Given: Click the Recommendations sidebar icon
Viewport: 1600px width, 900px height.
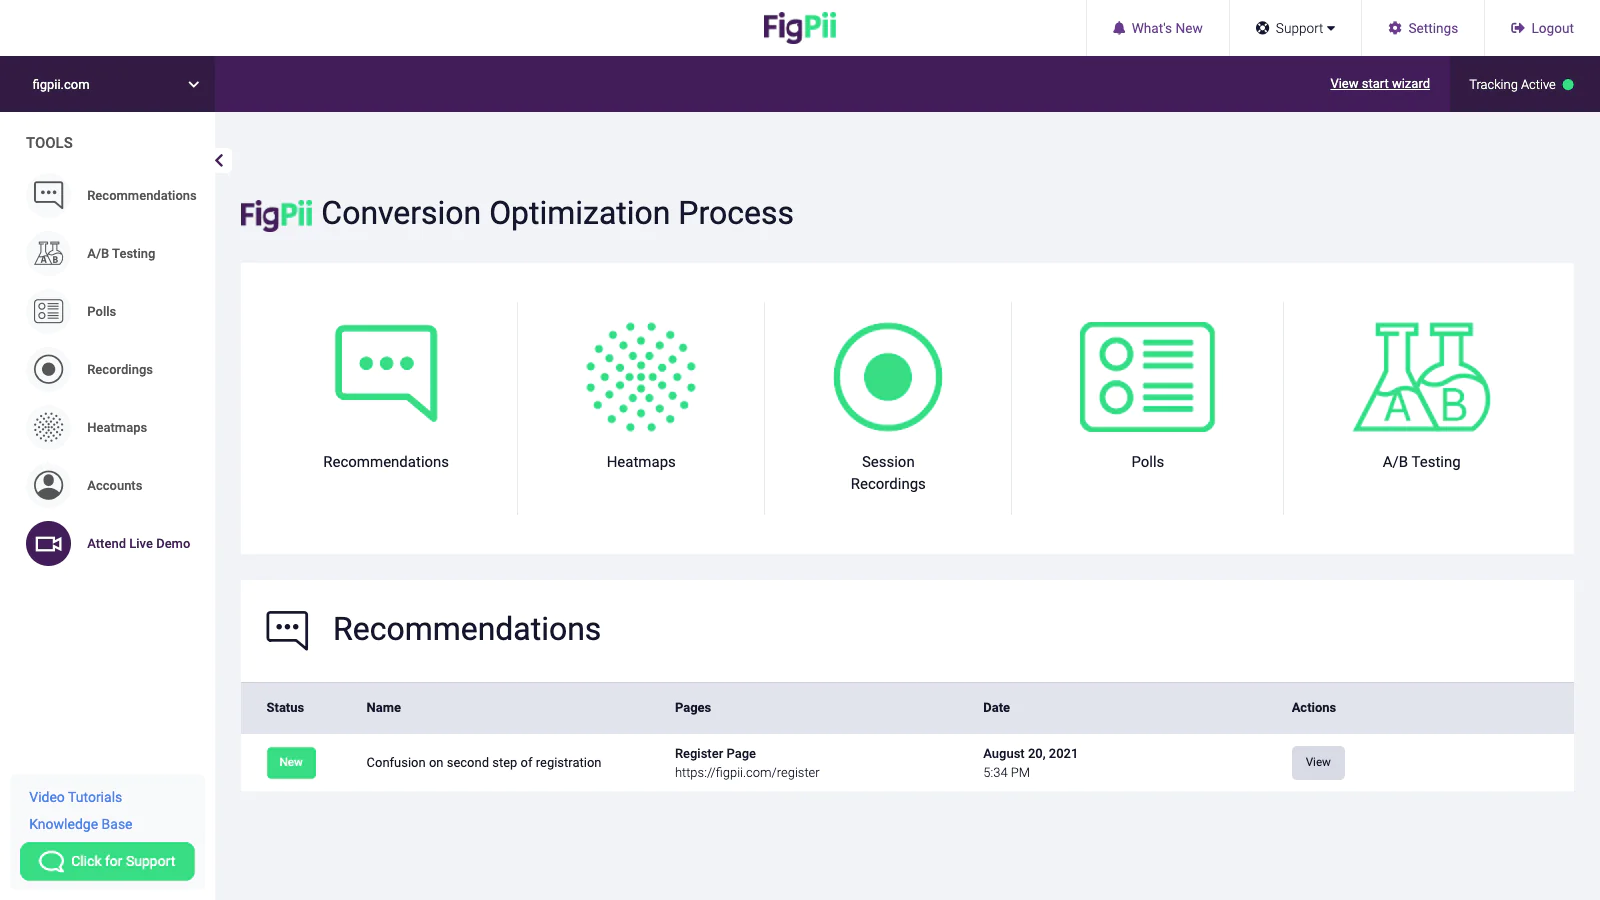Looking at the screenshot, I should point(48,195).
